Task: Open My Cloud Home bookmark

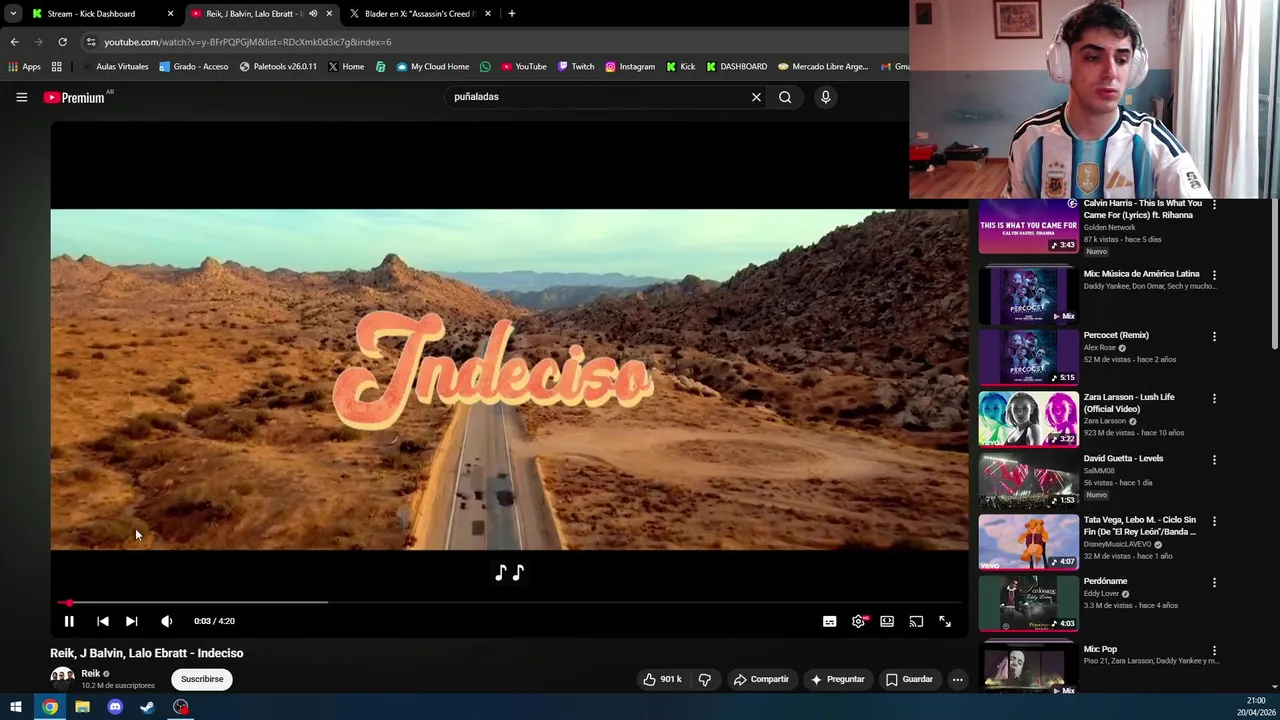Action: 432,67
